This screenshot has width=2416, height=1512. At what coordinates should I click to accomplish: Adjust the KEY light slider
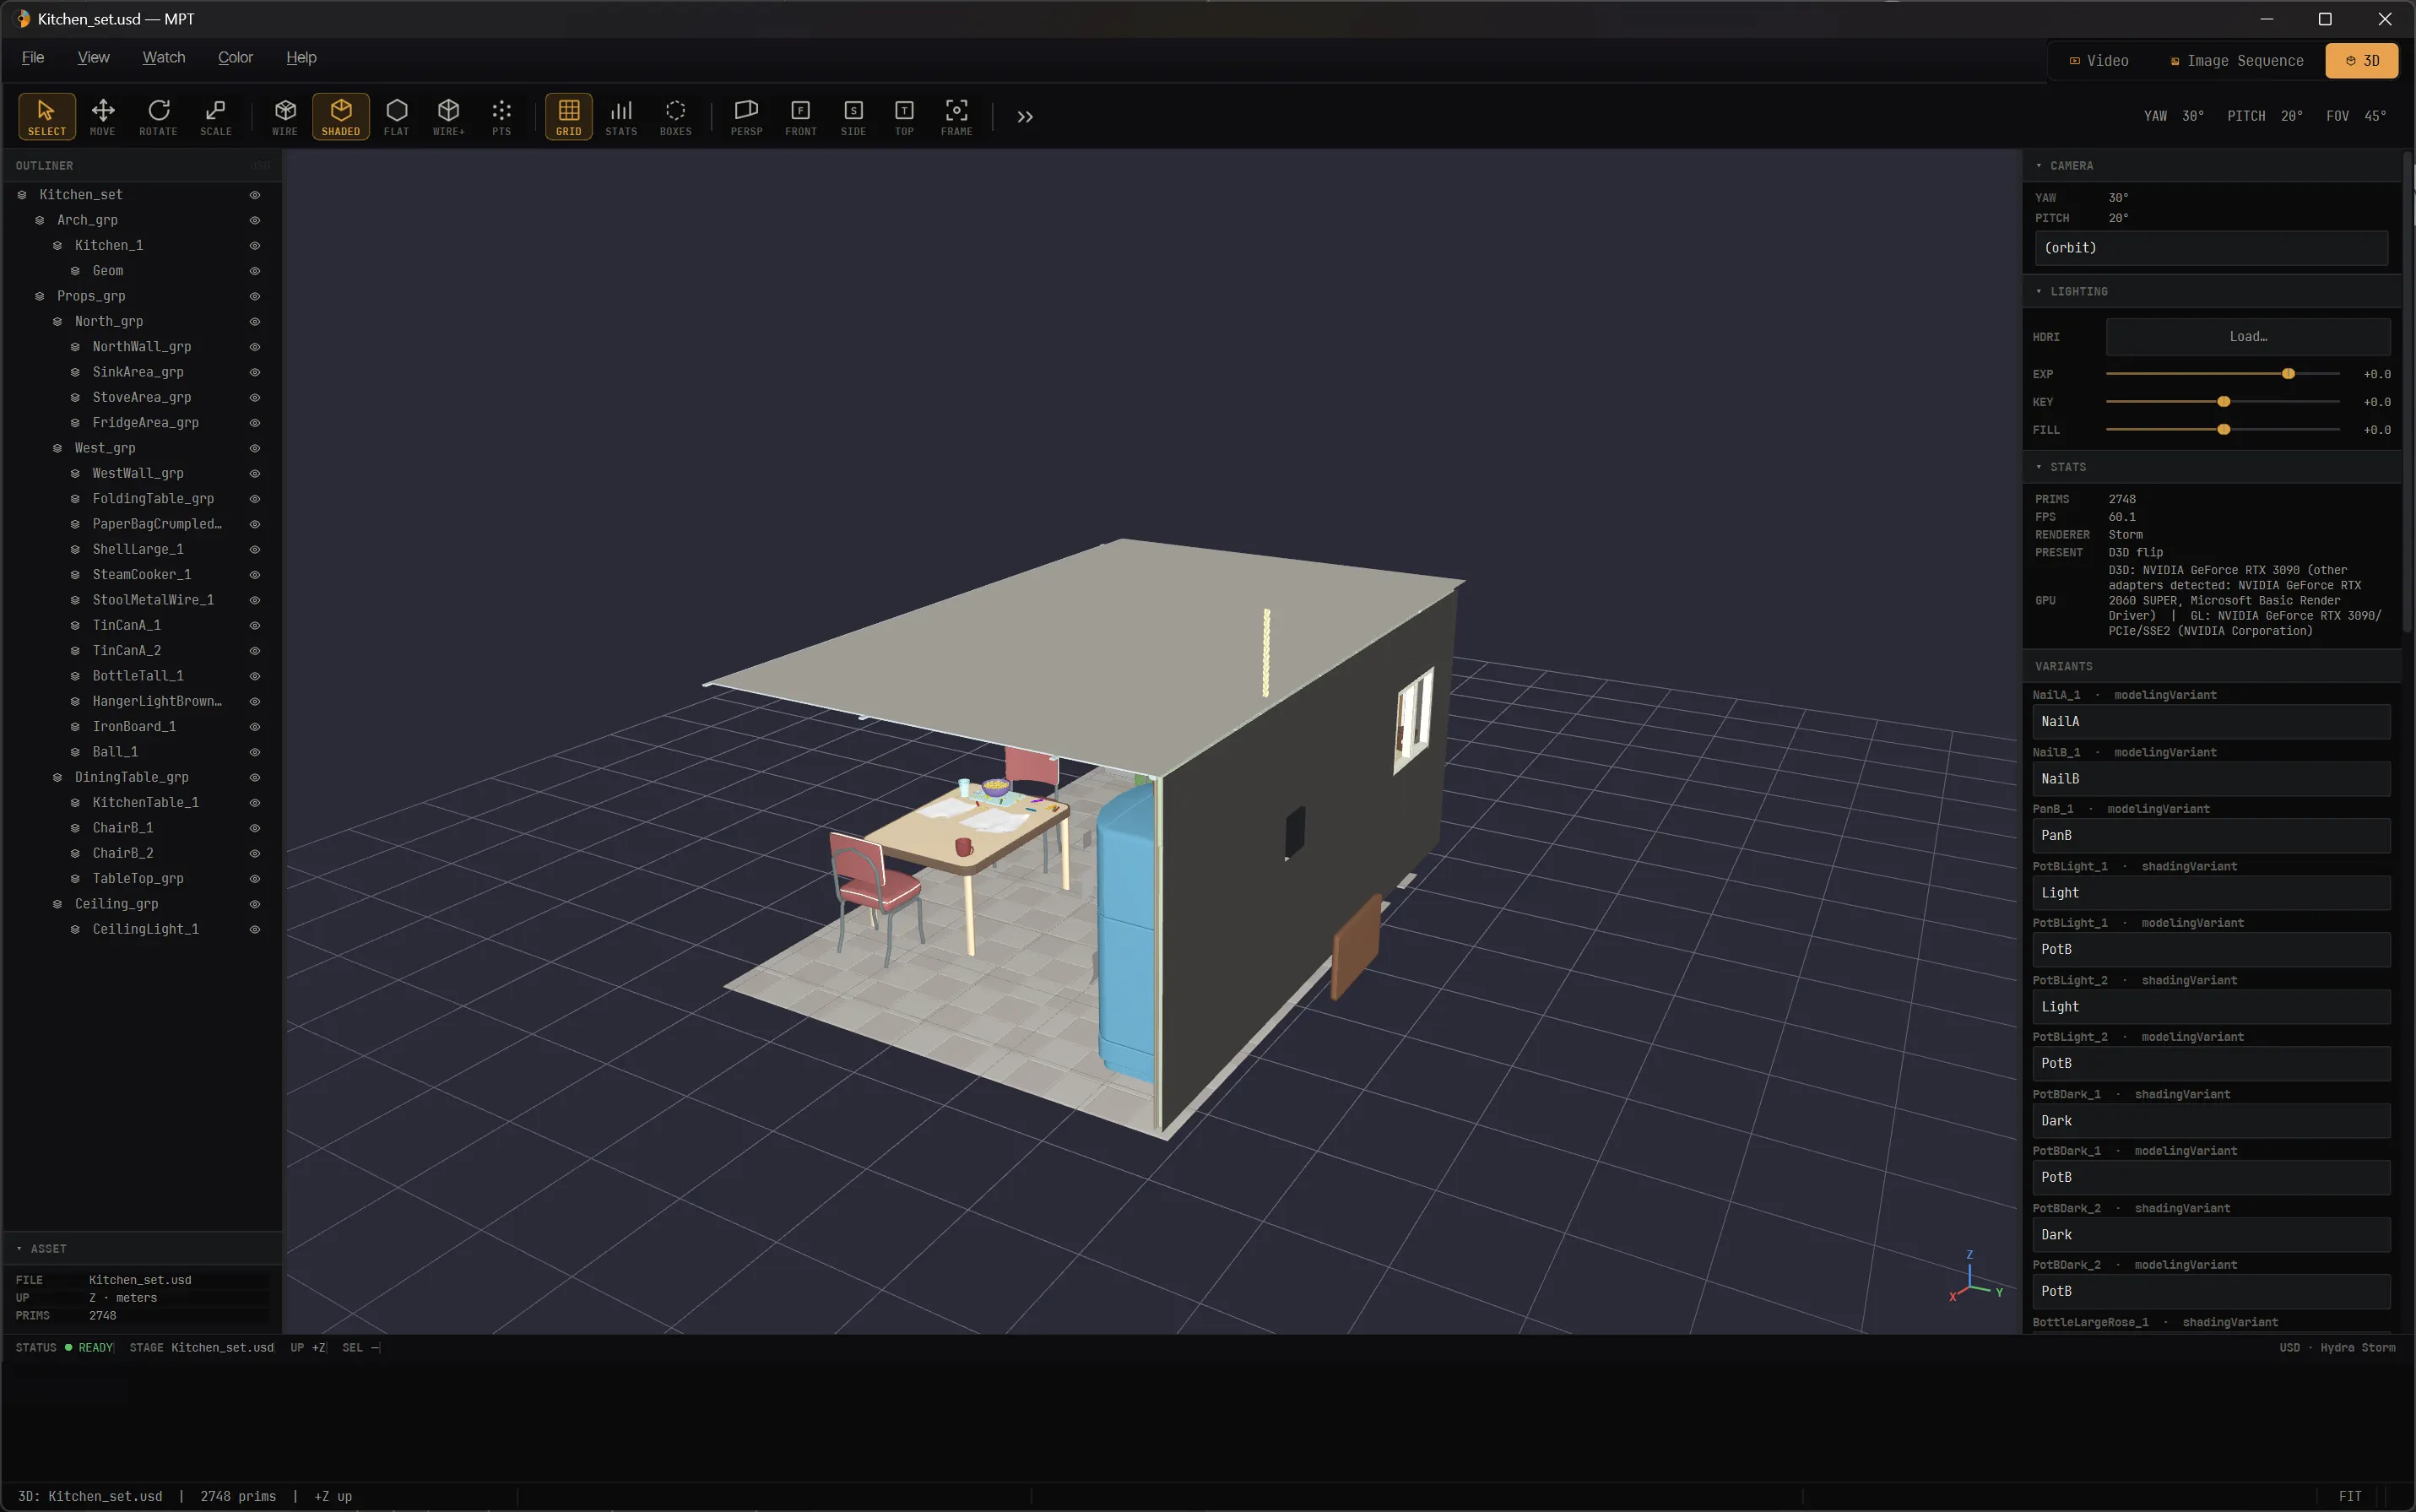click(x=2222, y=402)
